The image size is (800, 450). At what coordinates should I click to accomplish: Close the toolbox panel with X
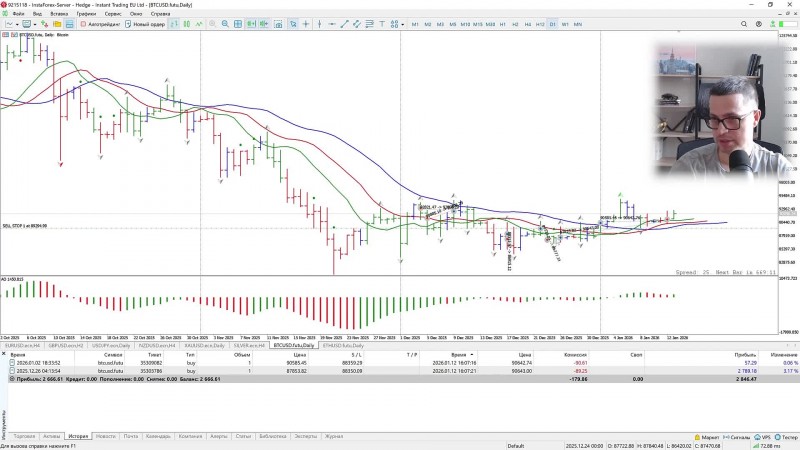(x=4, y=354)
